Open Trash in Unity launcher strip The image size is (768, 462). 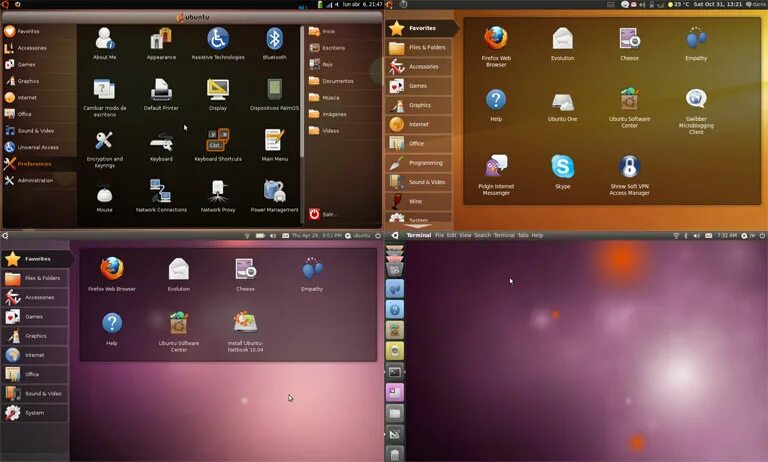(395, 454)
